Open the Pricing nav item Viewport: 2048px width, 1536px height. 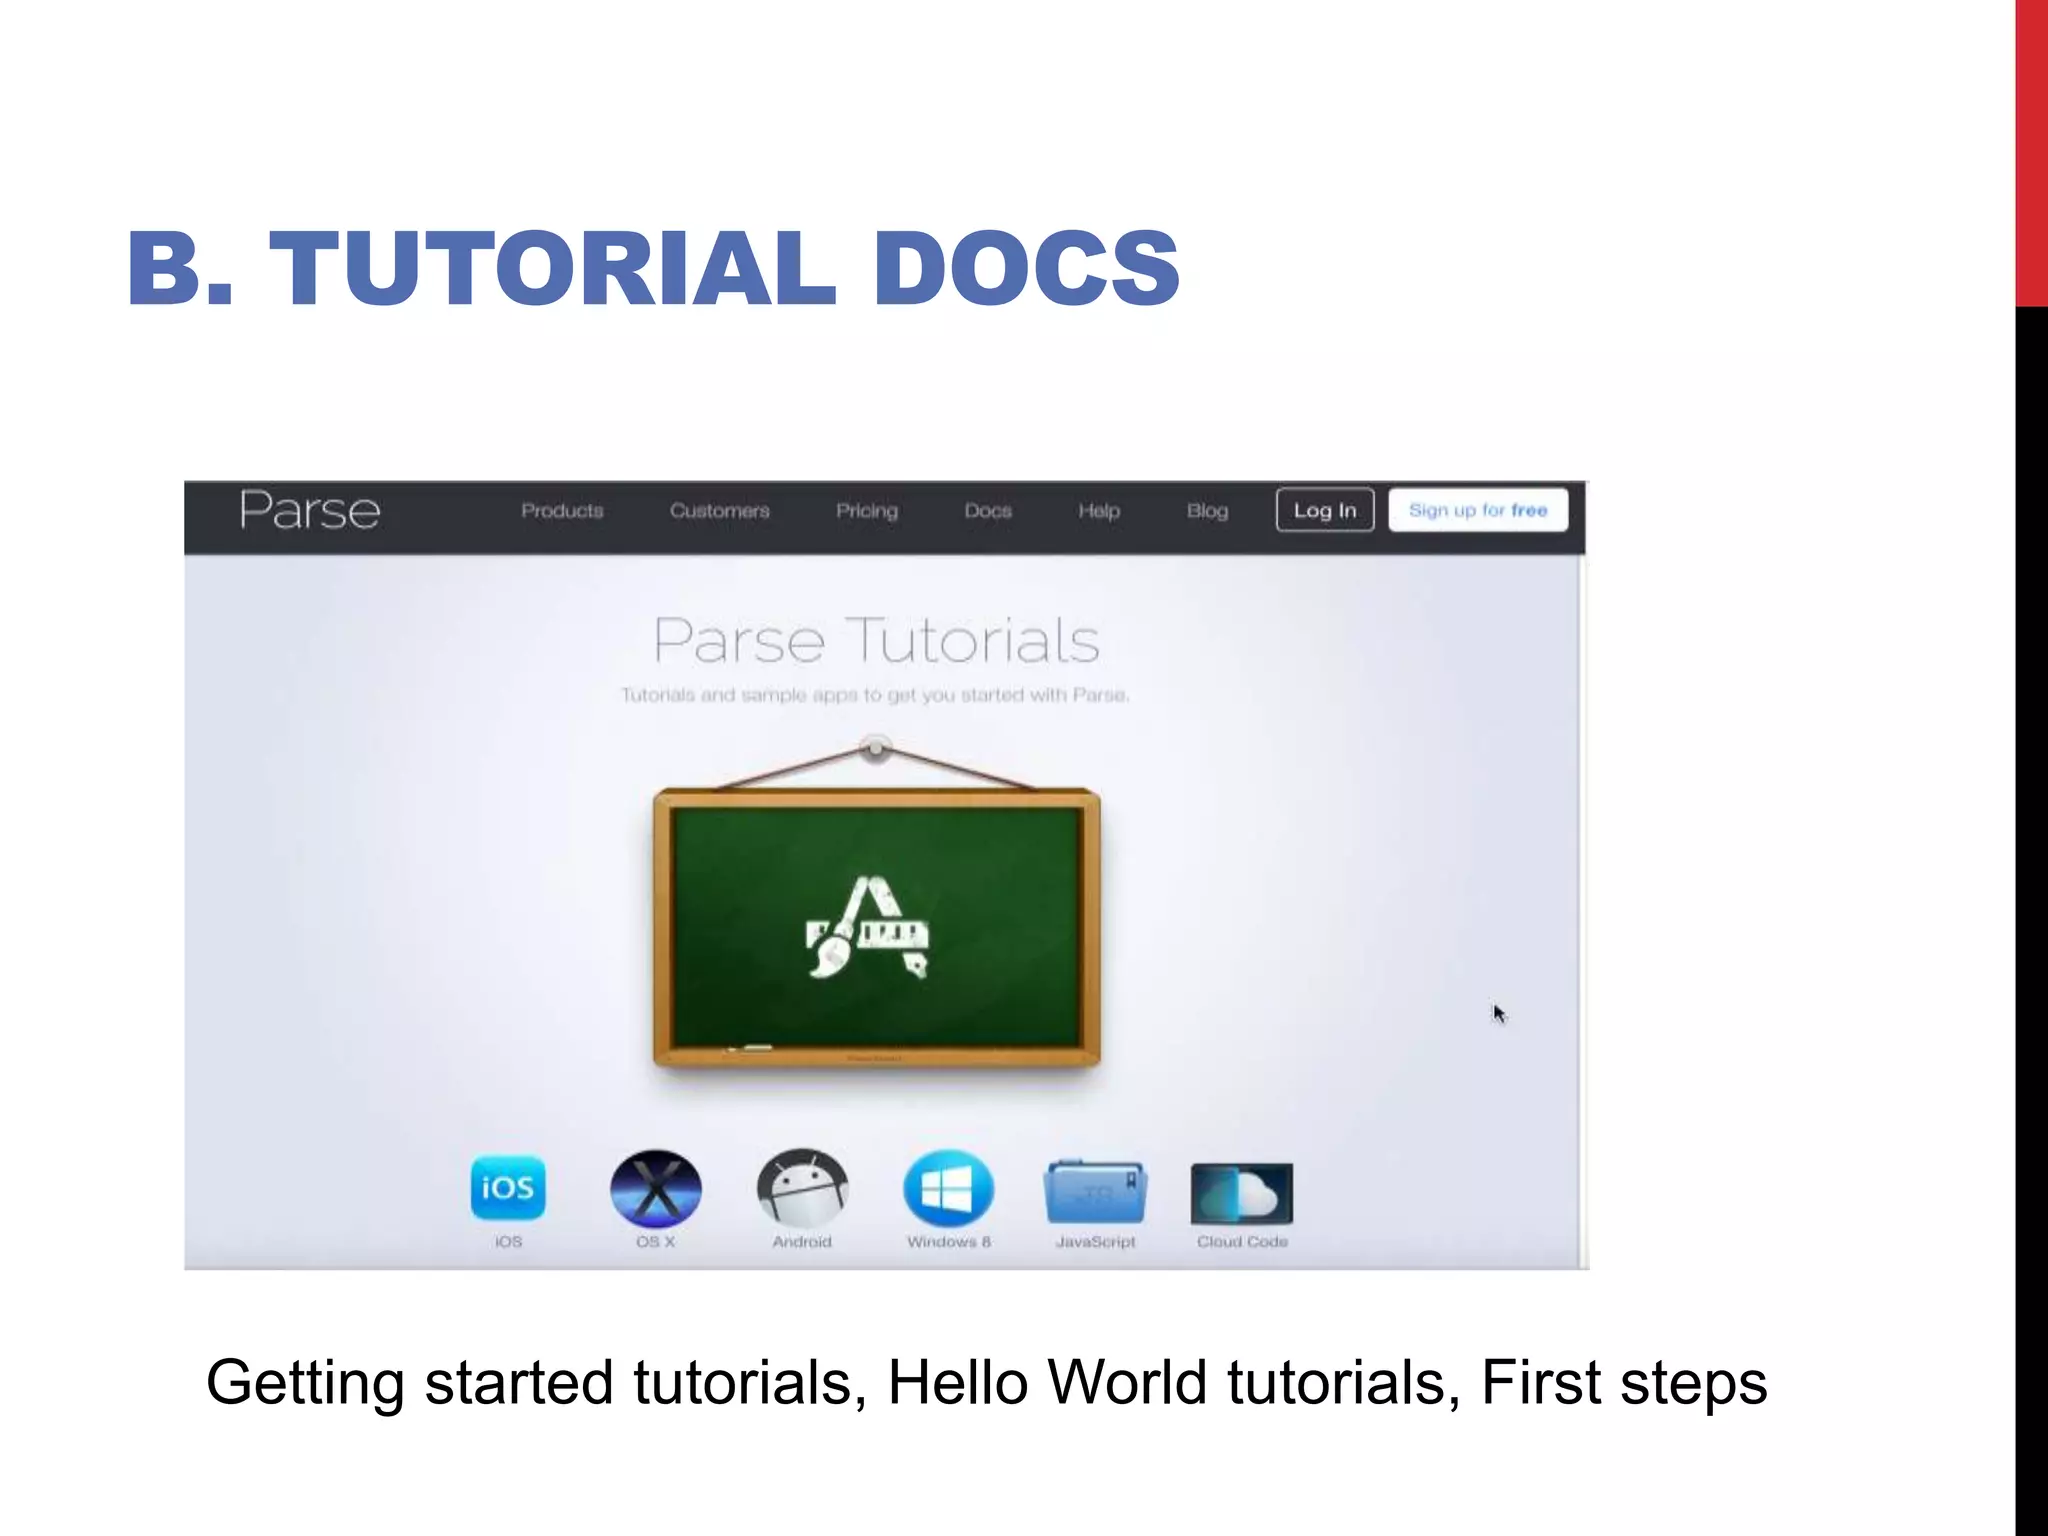coord(867,511)
